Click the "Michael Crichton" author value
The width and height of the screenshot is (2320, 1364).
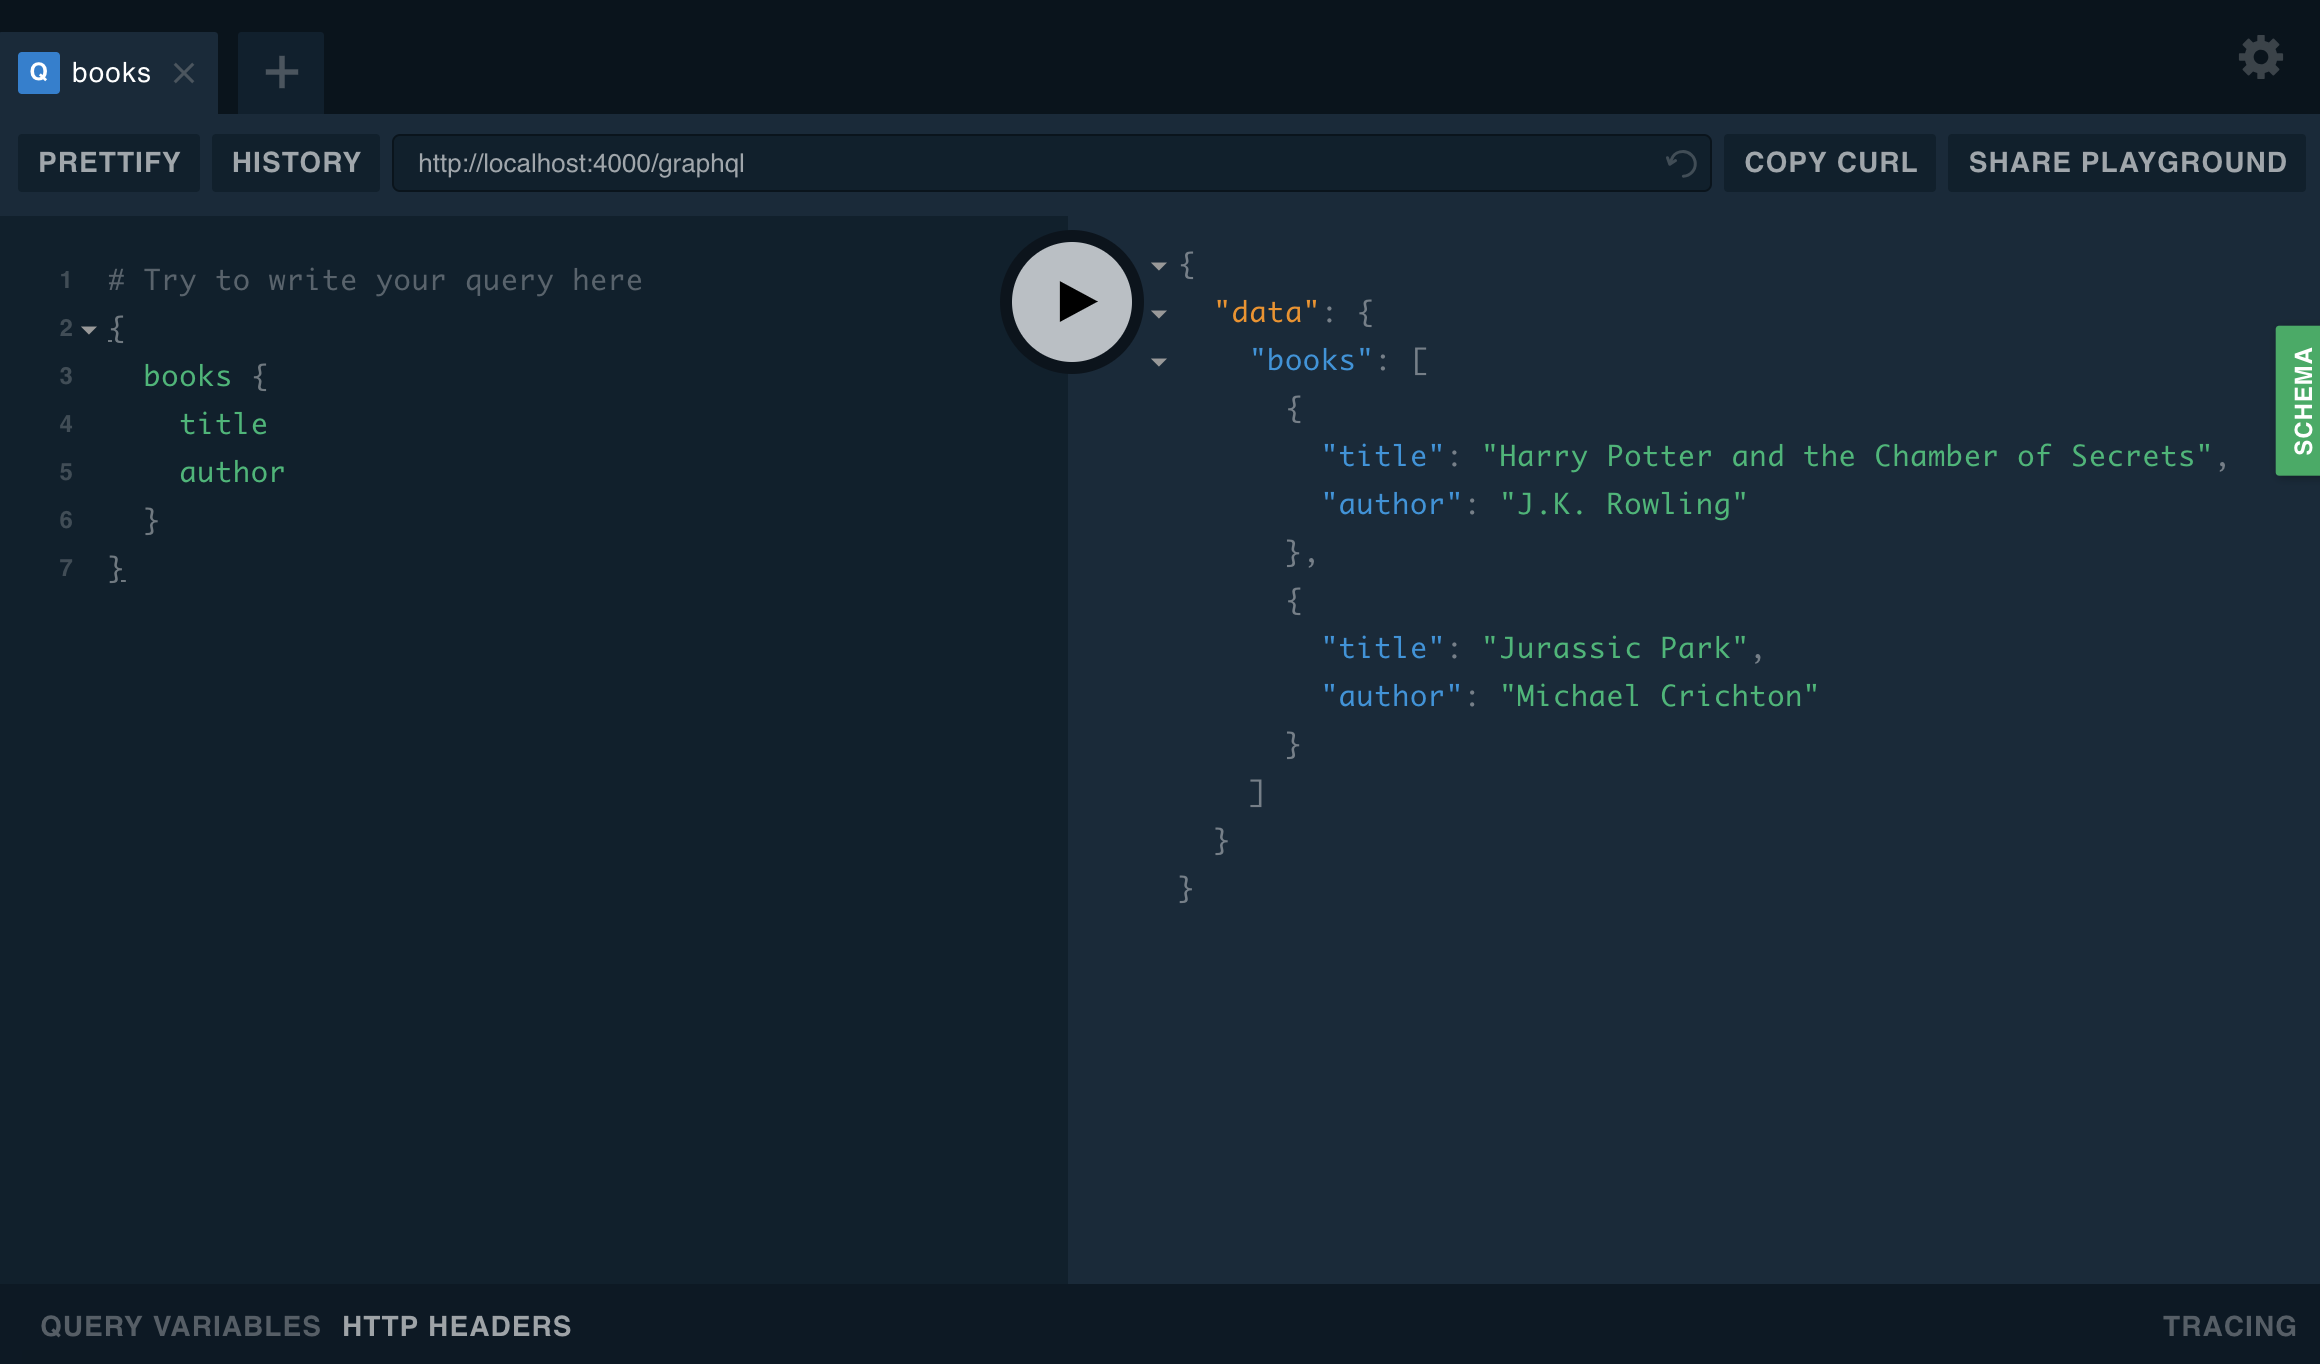point(1659,696)
